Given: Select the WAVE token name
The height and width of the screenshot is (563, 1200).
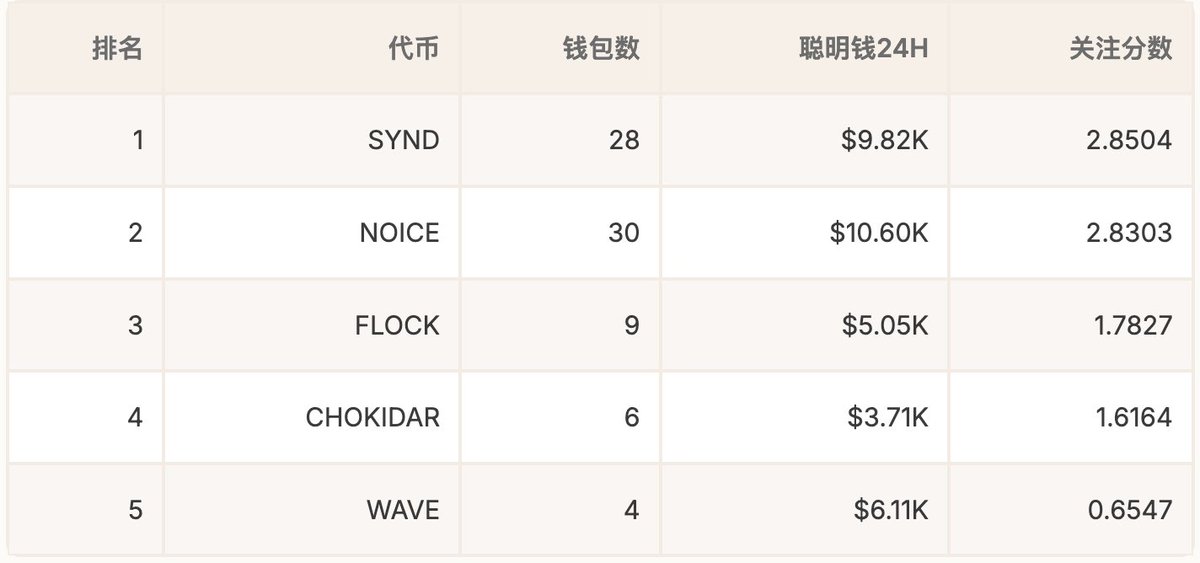Looking at the screenshot, I should point(402,510).
